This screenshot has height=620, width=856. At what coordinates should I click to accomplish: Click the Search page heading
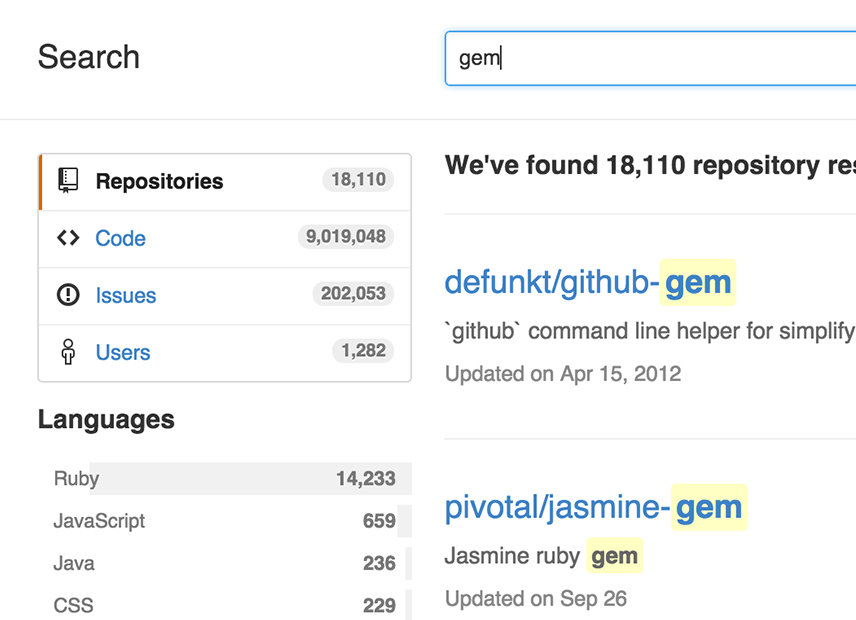(x=88, y=57)
